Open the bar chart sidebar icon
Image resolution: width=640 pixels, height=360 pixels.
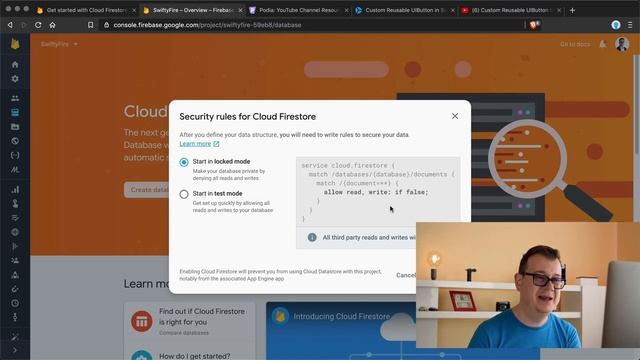15,189
